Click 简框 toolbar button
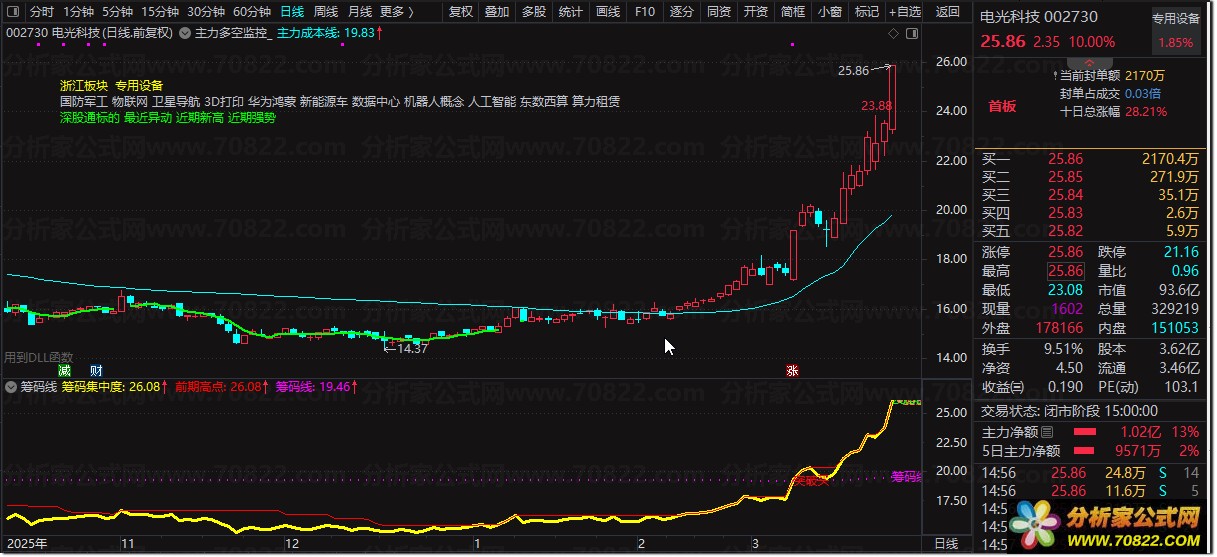1217x557 pixels. pyautogui.click(x=792, y=12)
